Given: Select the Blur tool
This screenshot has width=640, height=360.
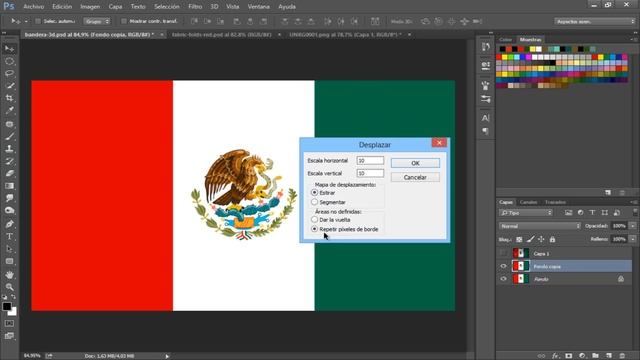Looking at the screenshot, I should (x=9, y=198).
